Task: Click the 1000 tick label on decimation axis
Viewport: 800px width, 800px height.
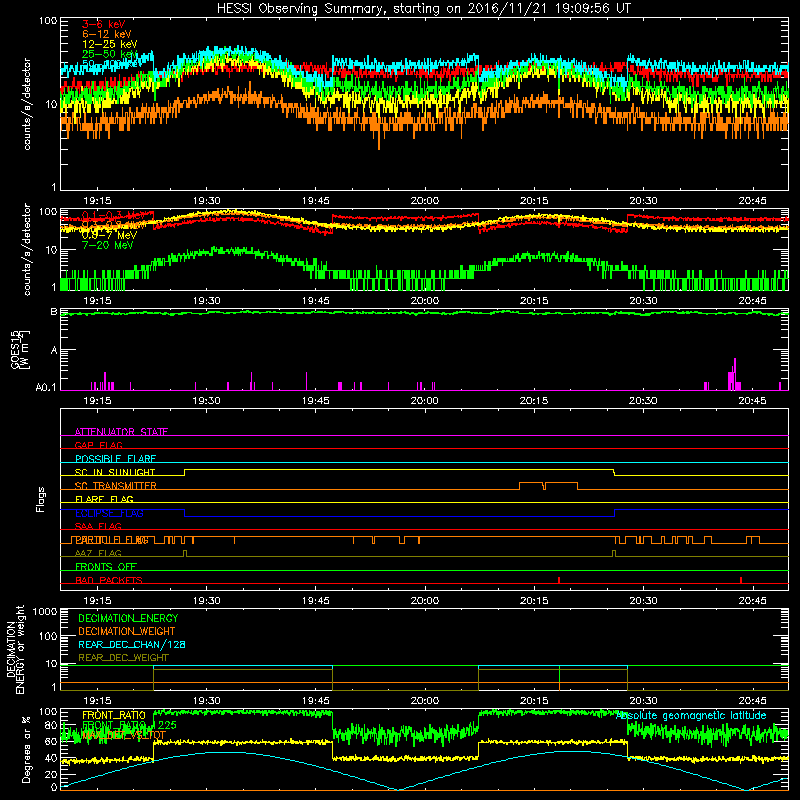Action: 45,611
